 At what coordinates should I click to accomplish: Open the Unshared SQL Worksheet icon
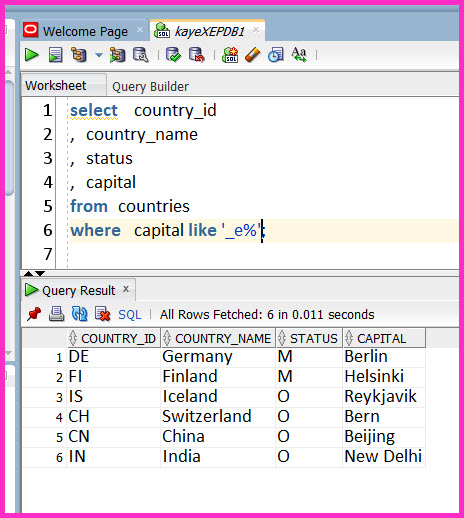[x=230, y=55]
